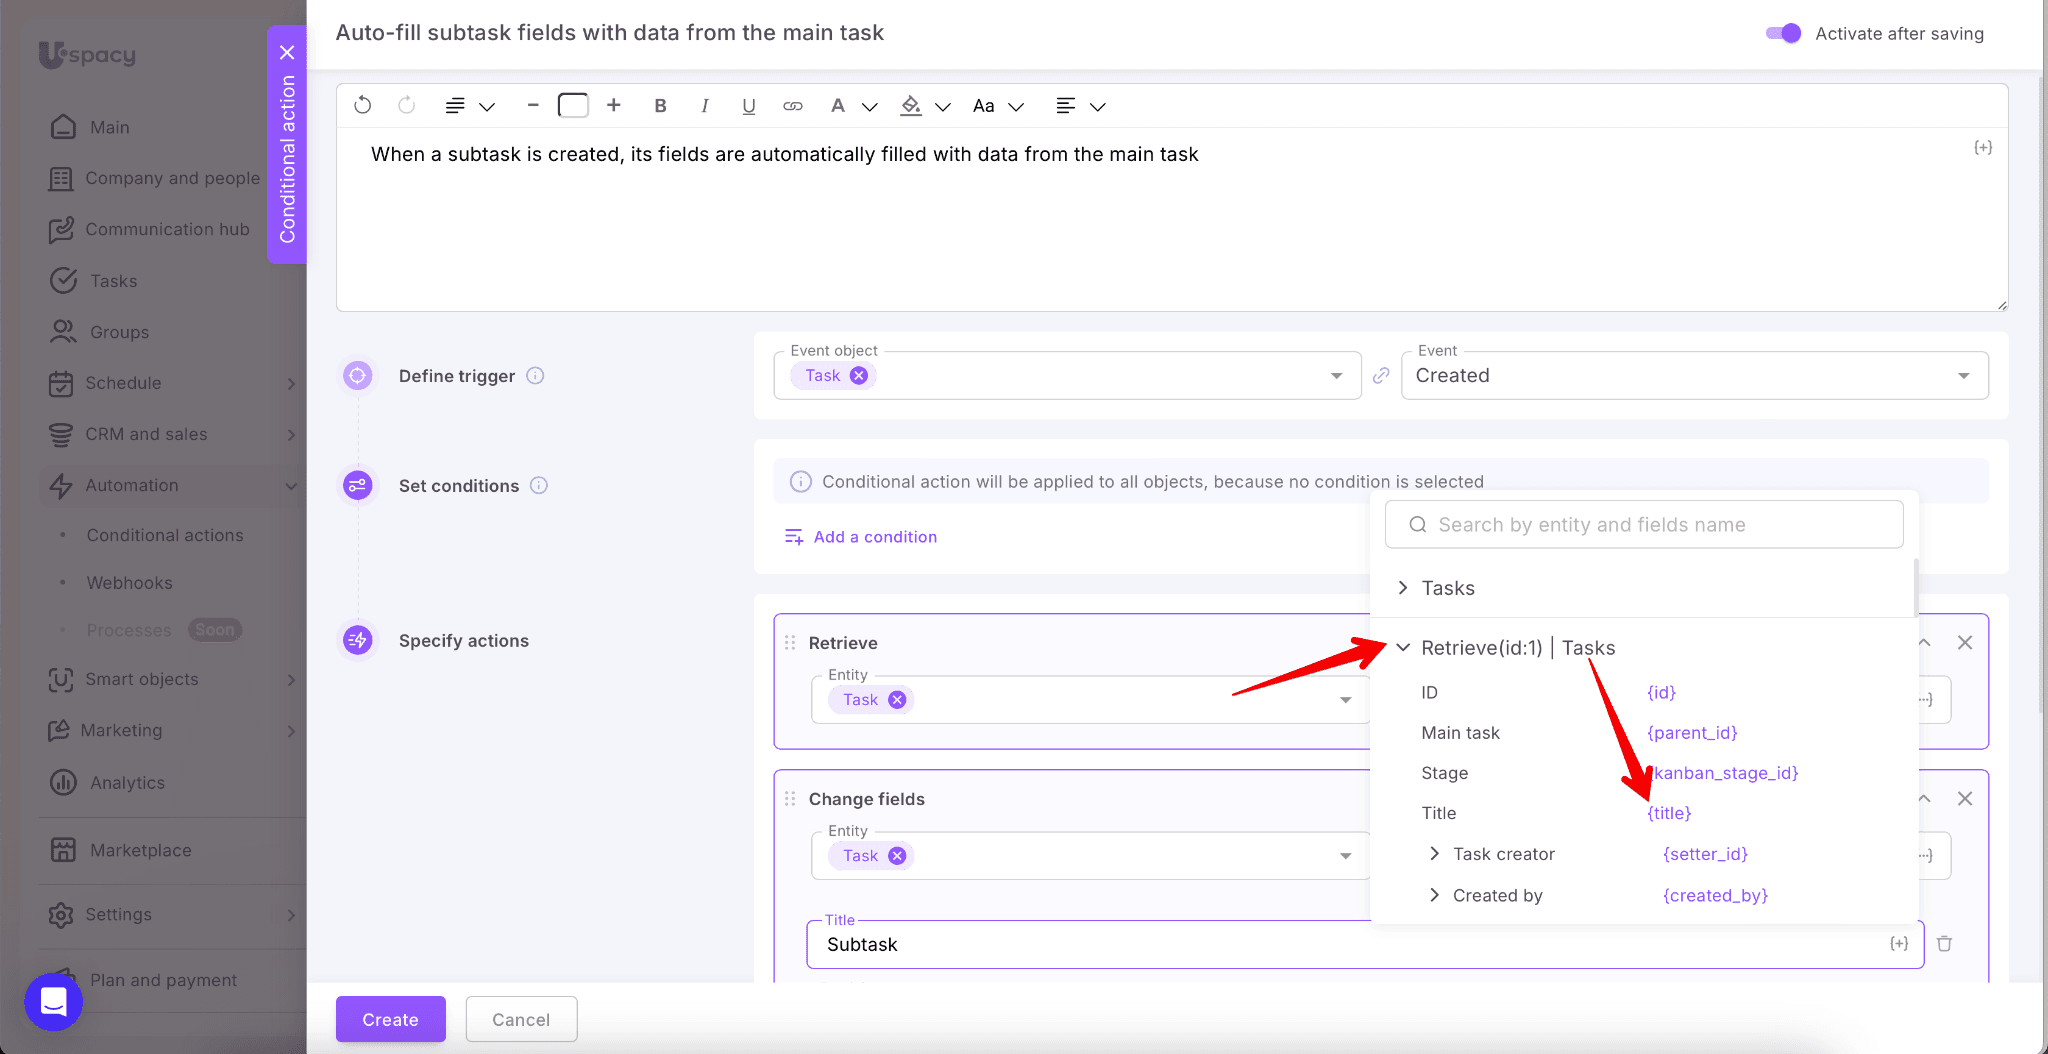Expand the Task creator field
Viewport: 2048px width, 1054px height.
point(1434,854)
